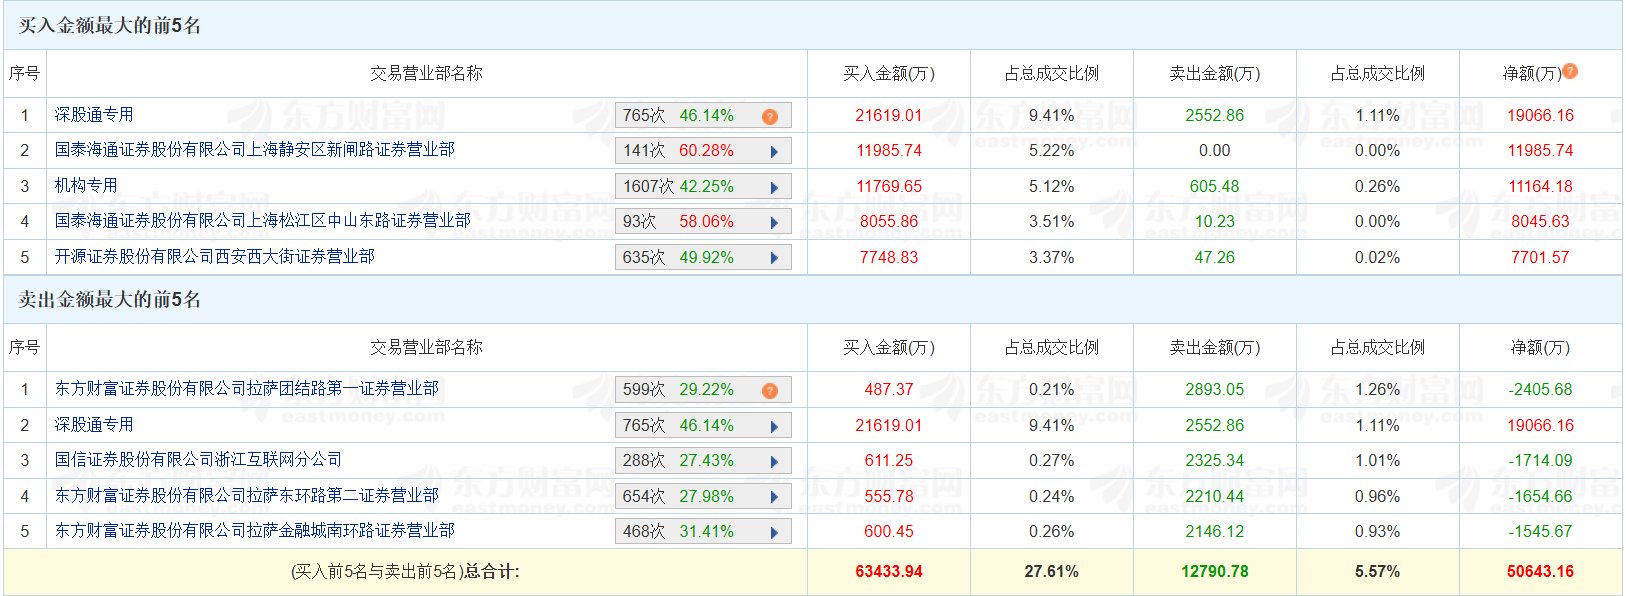Image resolution: width=1626 pixels, height=596 pixels.
Task: Open the 东方财富证券拉萨团结路第一证券营业部 link
Action: tap(246, 389)
